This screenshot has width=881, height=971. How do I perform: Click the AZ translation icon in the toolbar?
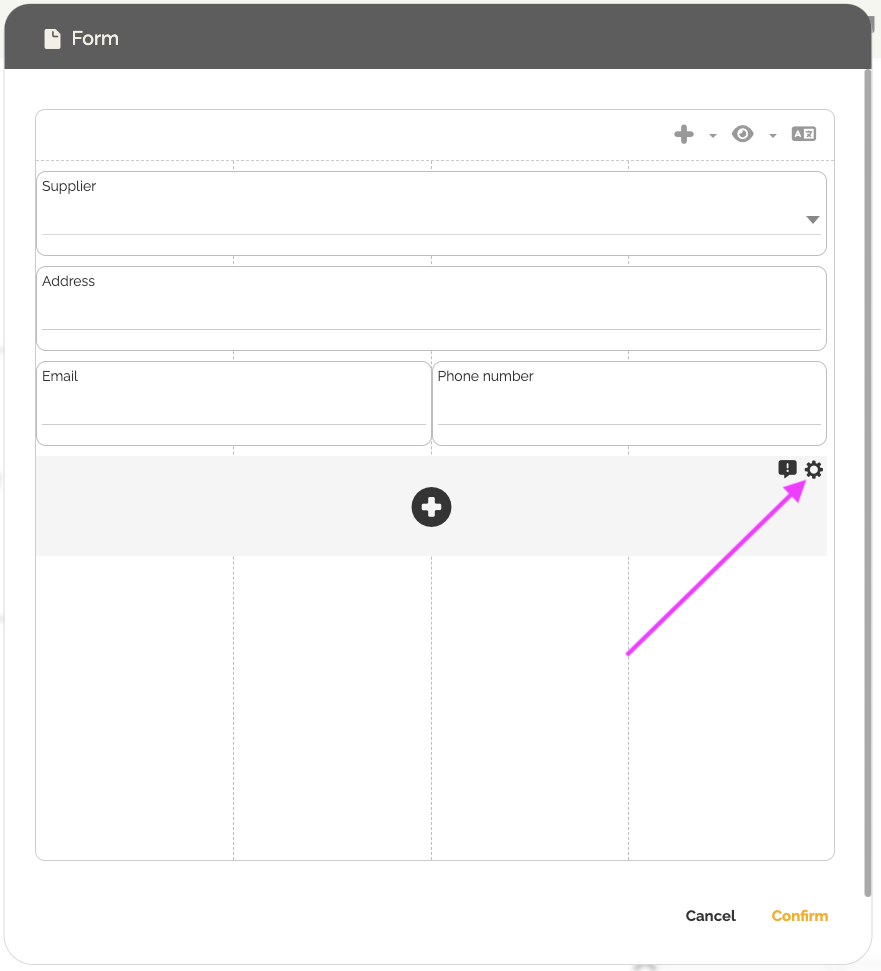click(804, 134)
